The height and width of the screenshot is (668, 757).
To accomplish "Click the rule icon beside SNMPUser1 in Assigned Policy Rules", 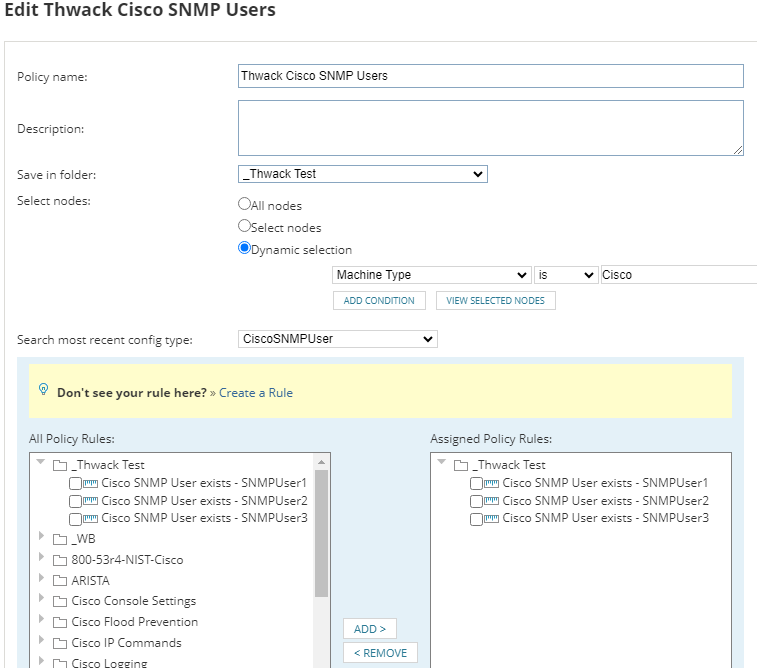I will click(x=491, y=483).
